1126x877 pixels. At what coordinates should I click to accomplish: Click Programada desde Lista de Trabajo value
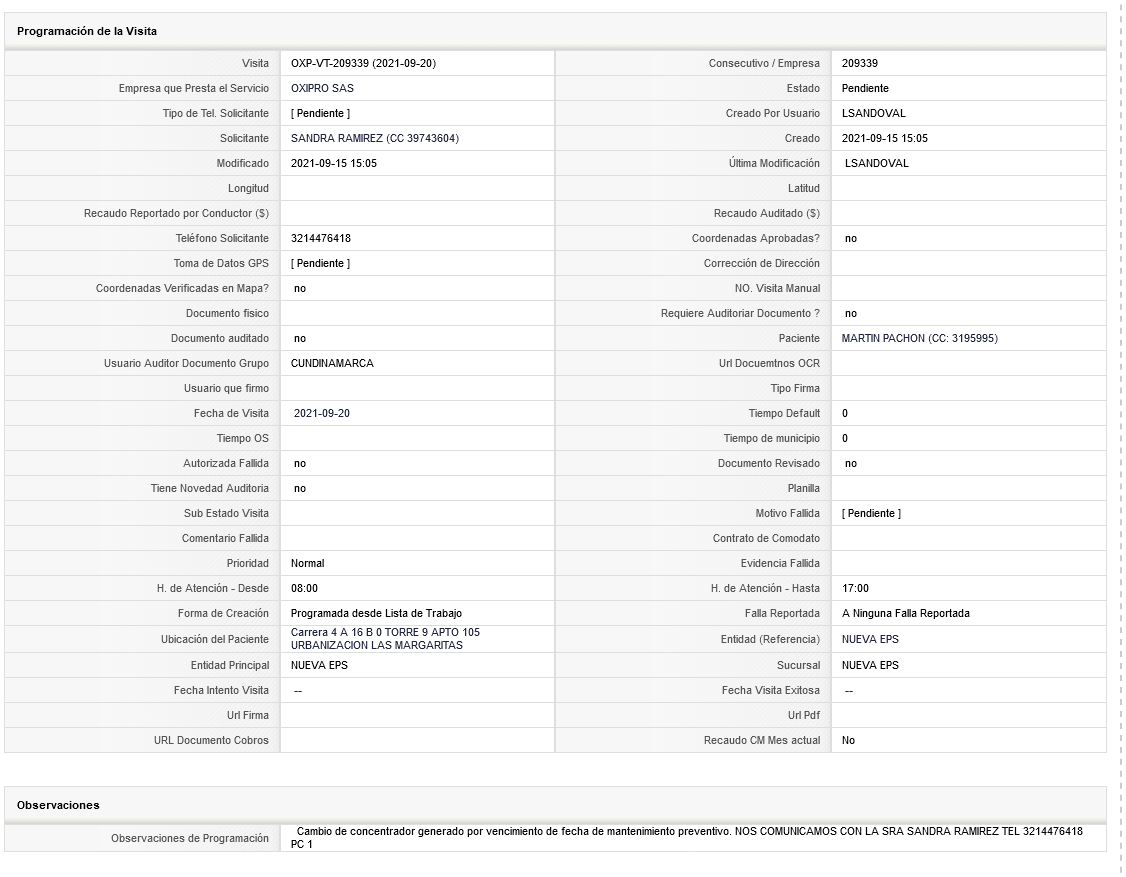click(x=376, y=614)
